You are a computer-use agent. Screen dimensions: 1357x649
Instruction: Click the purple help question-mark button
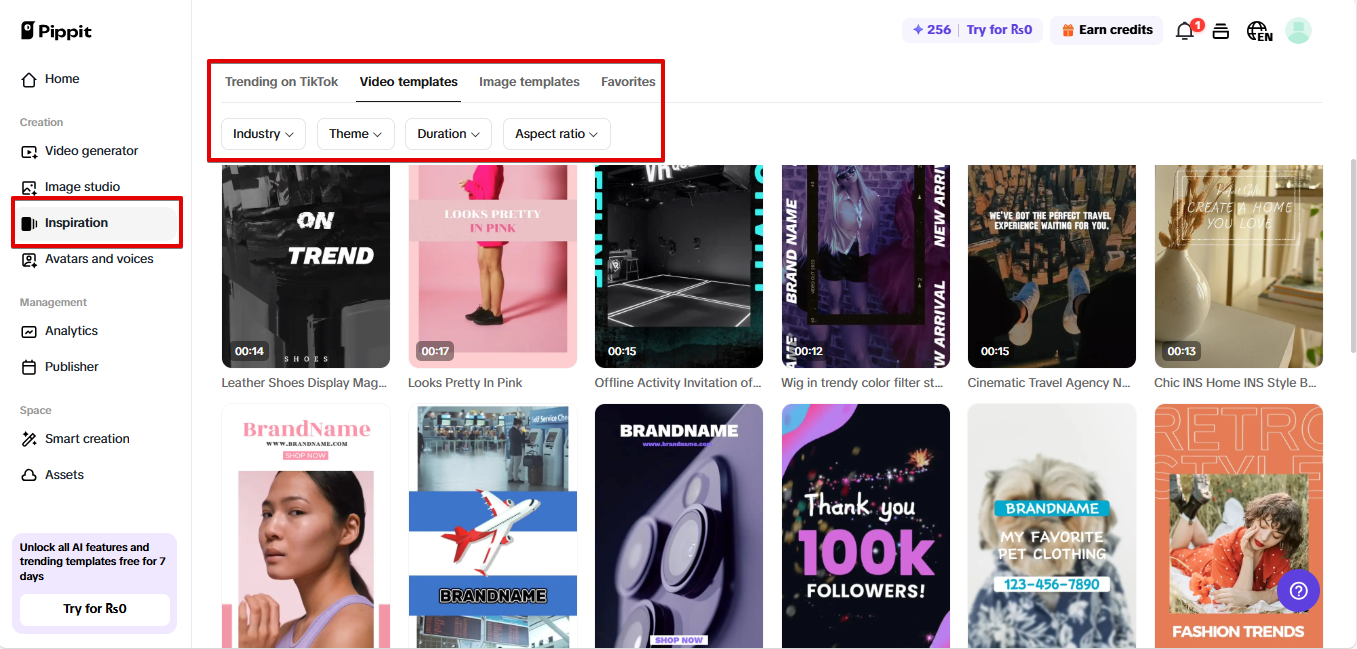1298,590
